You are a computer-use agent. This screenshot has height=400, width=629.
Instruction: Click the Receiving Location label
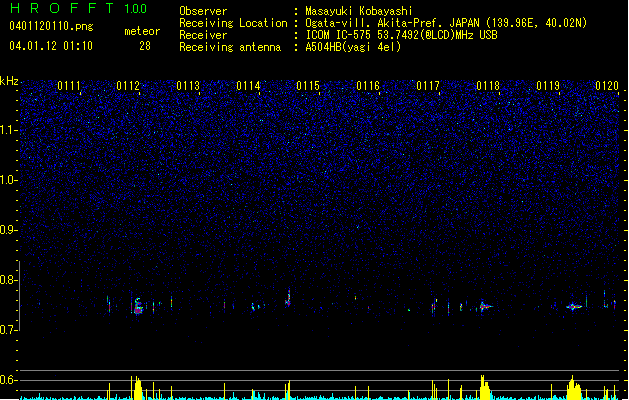click(x=233, y=23)
